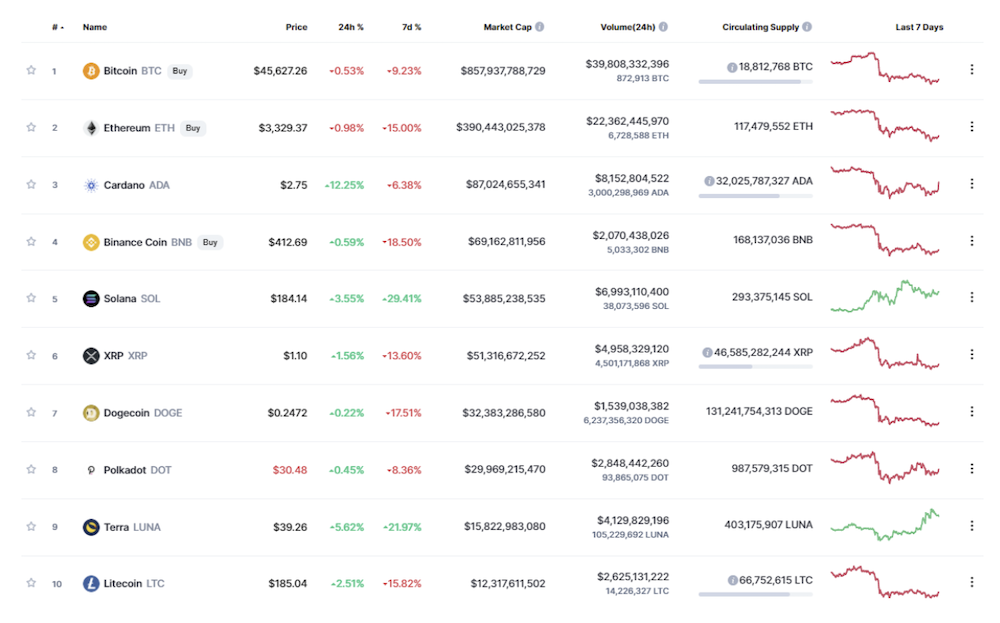This screenshot has height=623, width=1000.
Task: Open the Dogecoin DOGE coin page
Action: 143,413
